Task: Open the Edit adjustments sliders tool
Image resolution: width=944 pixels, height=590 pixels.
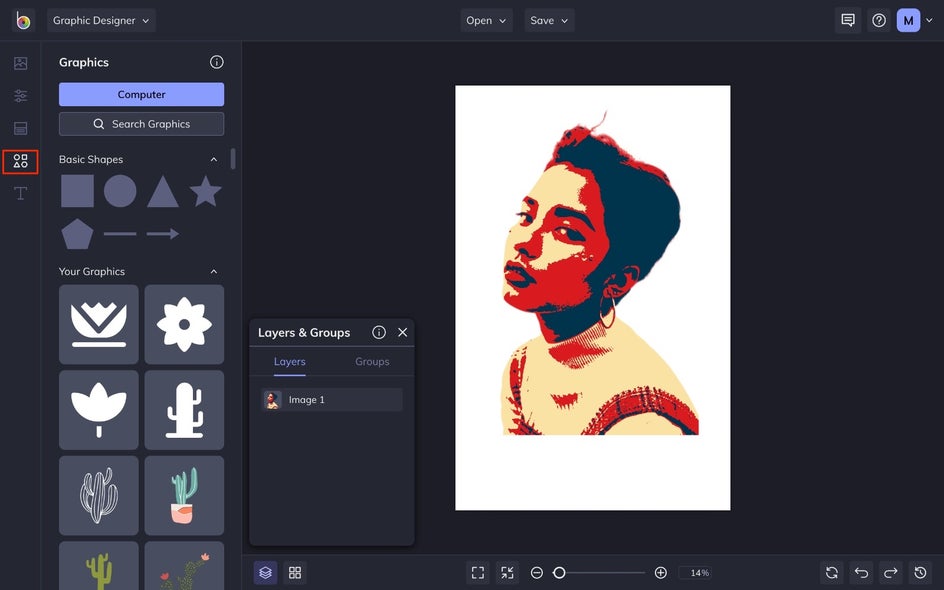Action: [x=20, y=96]
